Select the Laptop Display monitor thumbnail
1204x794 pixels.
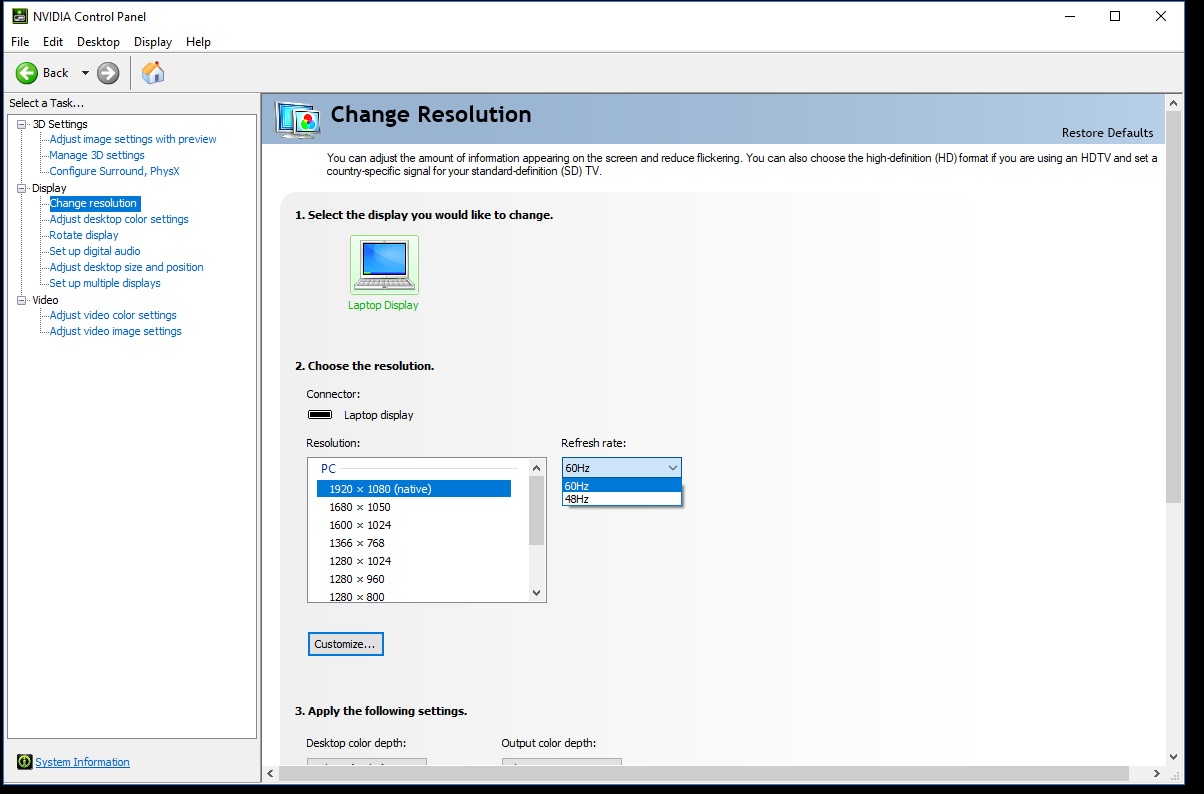pyautogui.click(x=384, y=265)
